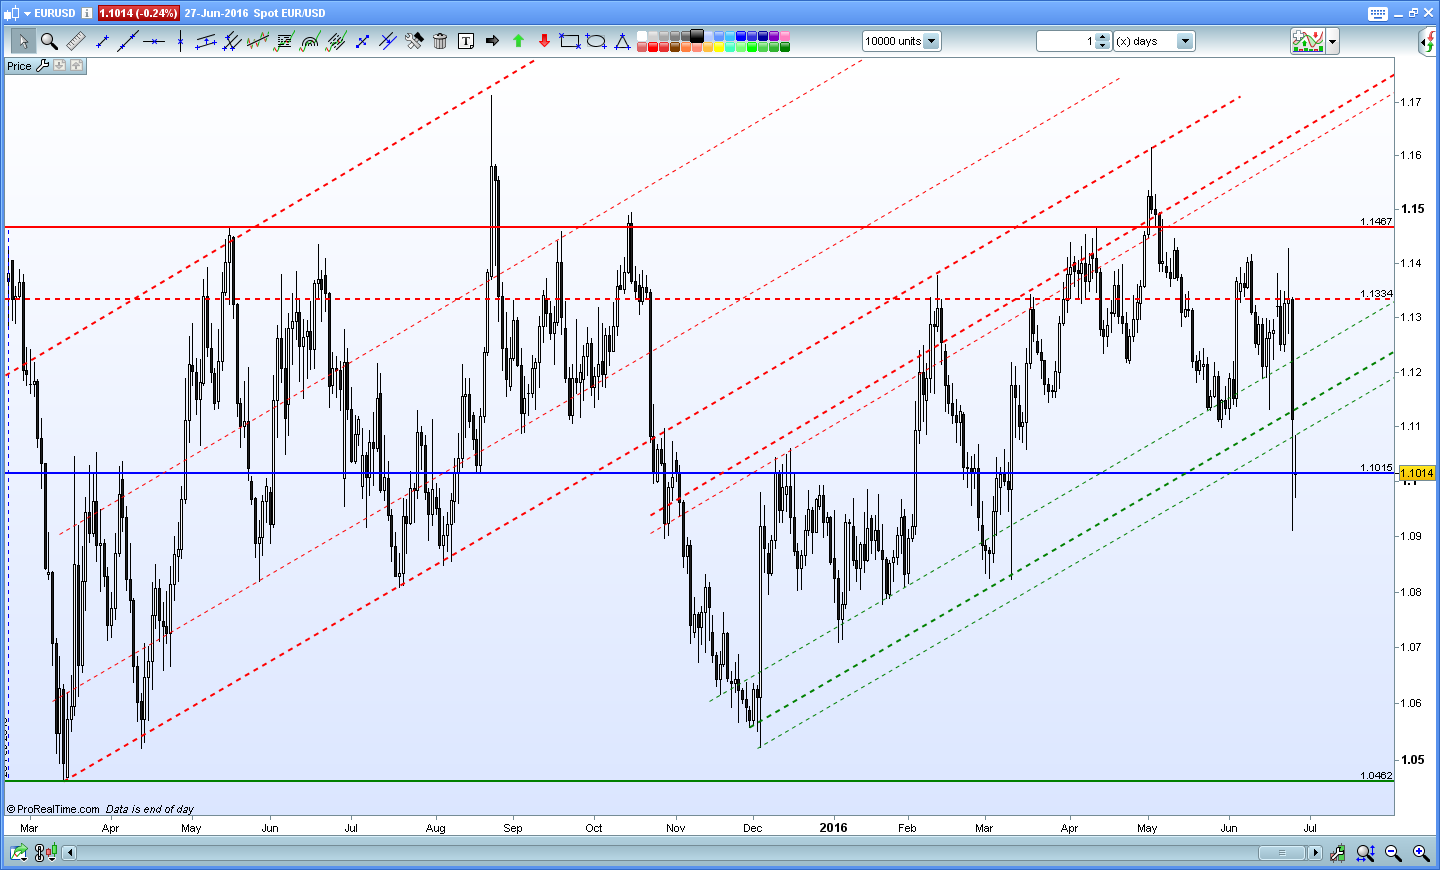Click the horizontal zoom magnifier with arrows
Viewport: 1440px width, 870px height.
[1365, 853]
